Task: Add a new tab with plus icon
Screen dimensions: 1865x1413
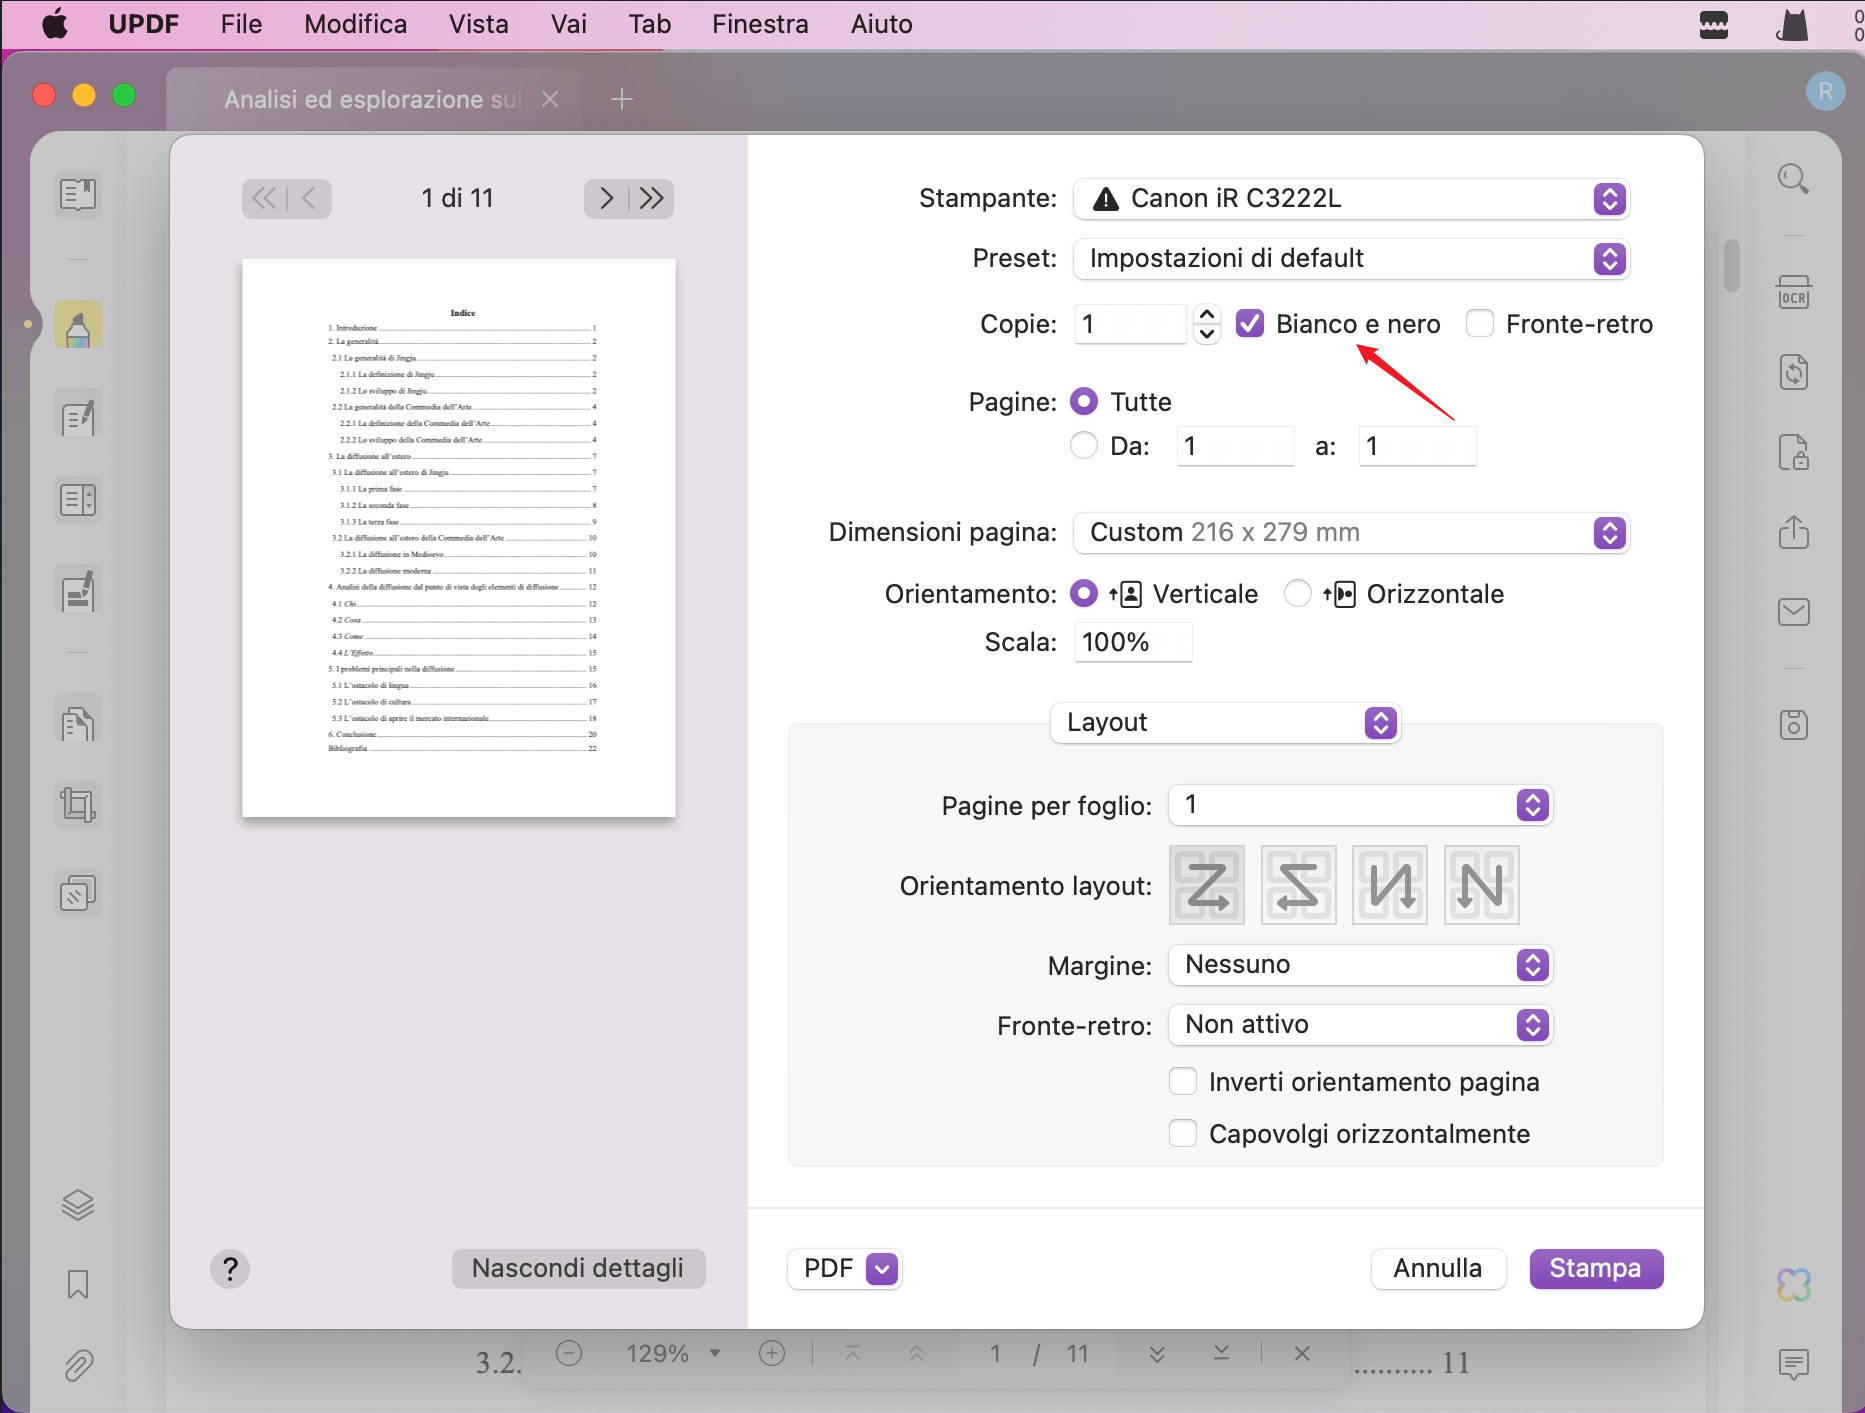Action: pyautogui.click(x=622, y=99)
